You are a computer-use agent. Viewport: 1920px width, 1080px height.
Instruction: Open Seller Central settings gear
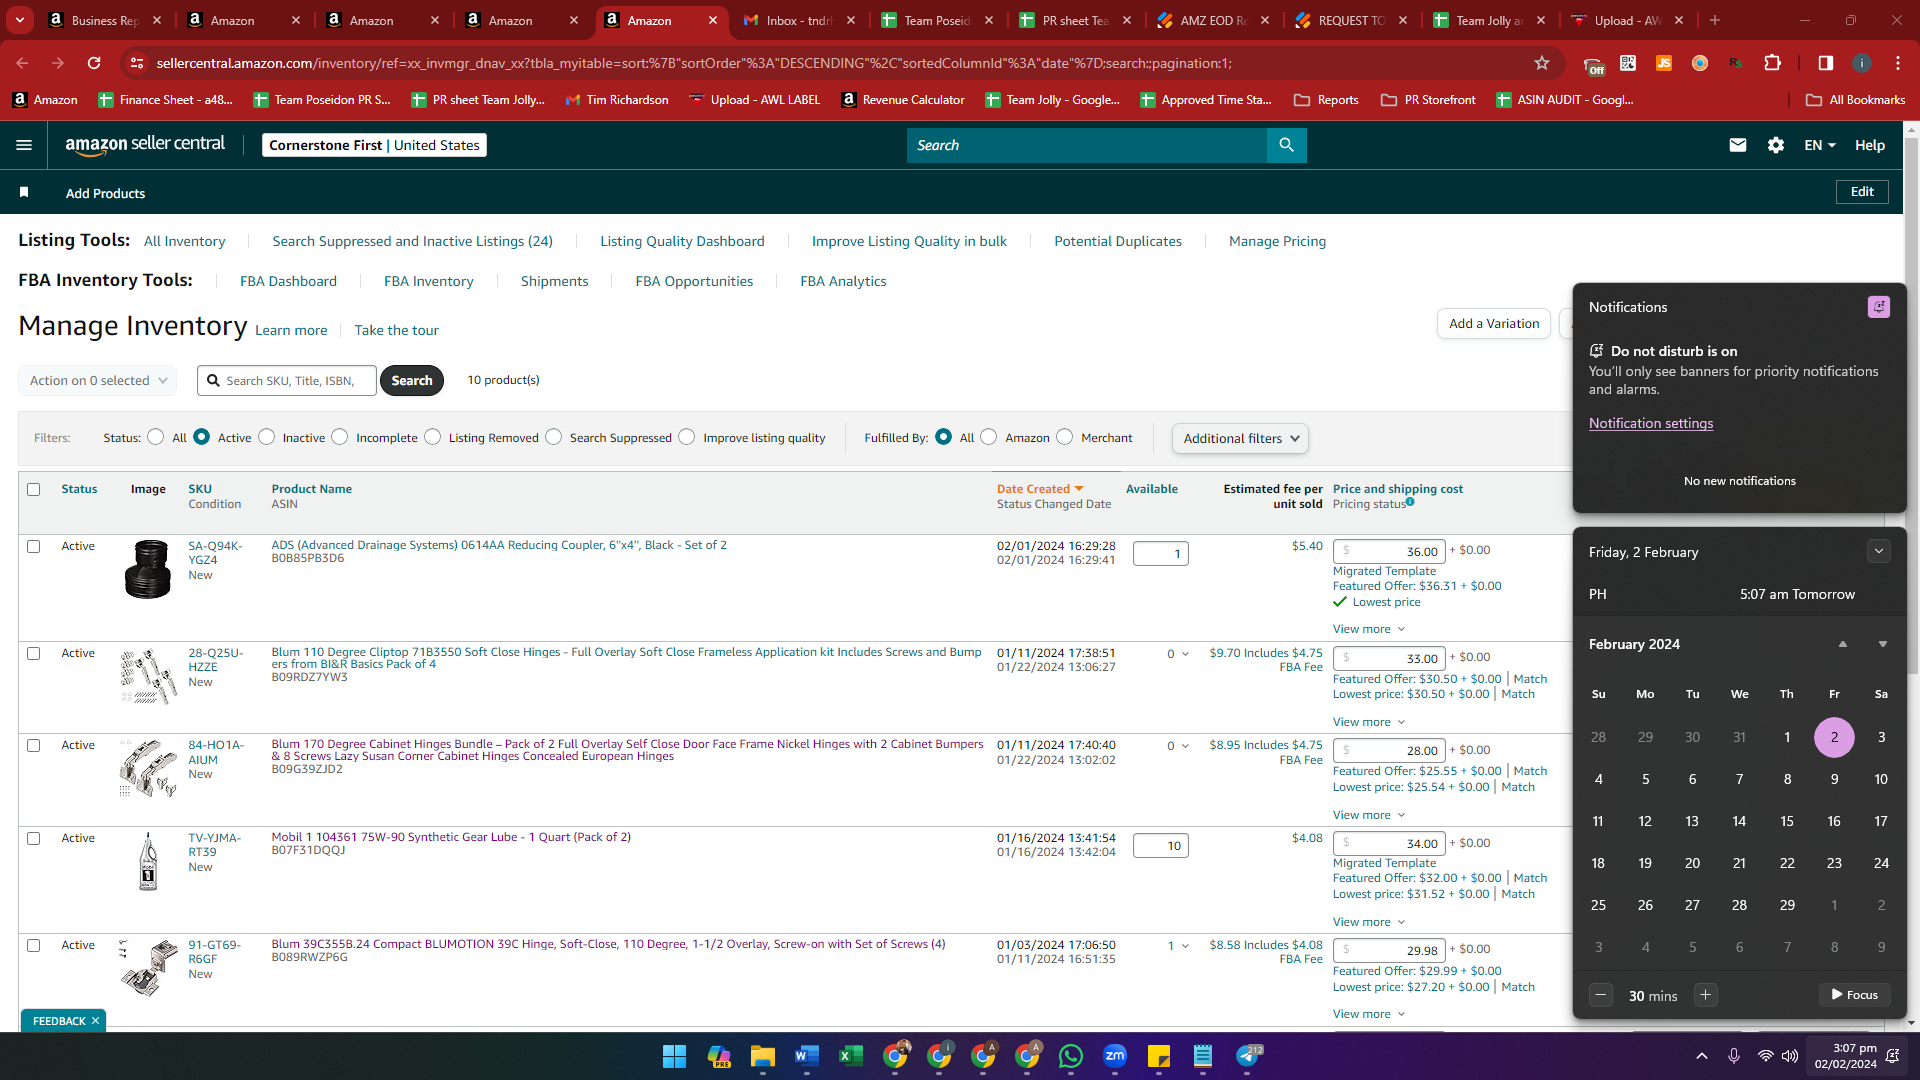pyautogui.click(x=1776, y=145)
